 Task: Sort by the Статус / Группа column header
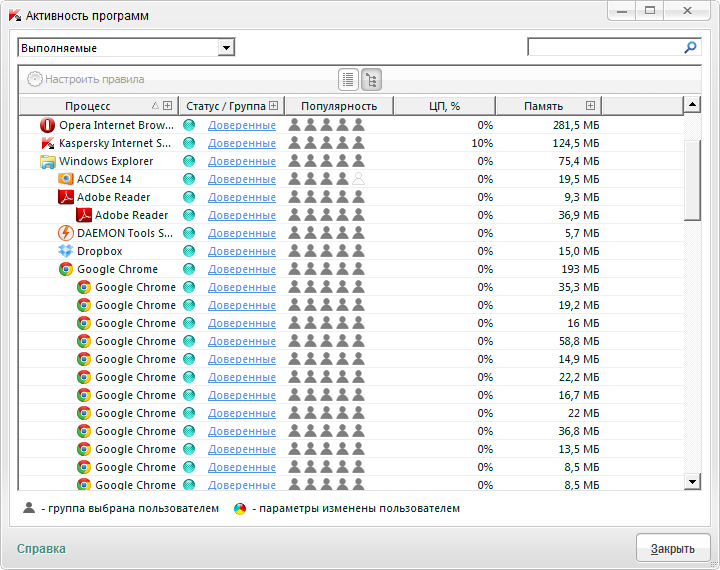point(226,106)
